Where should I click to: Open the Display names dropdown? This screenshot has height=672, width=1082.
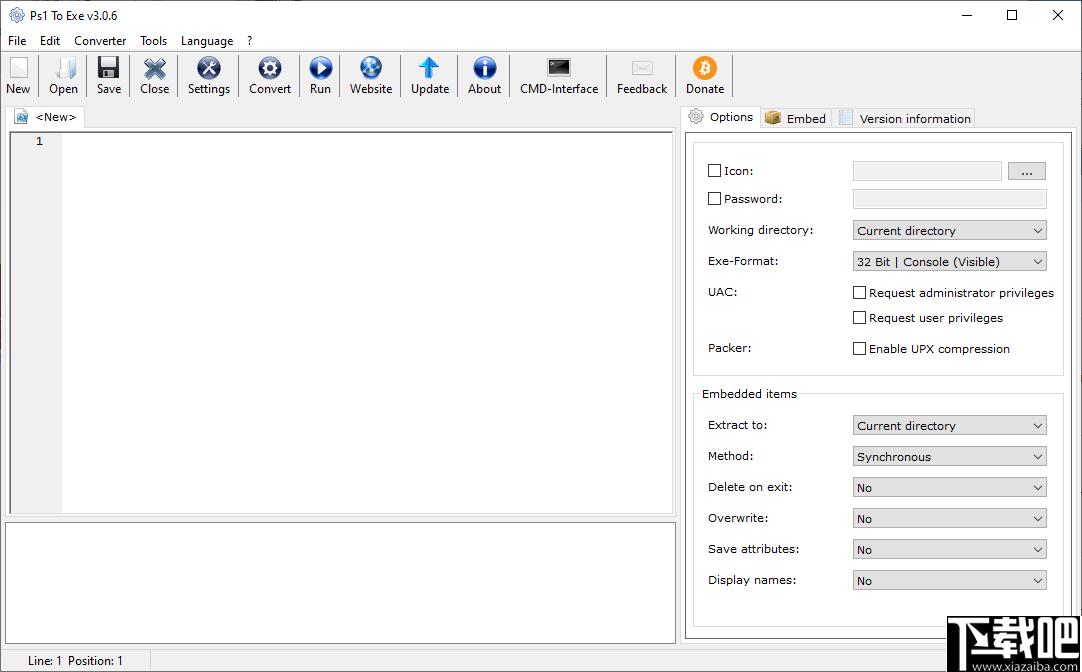pos(950,581)
